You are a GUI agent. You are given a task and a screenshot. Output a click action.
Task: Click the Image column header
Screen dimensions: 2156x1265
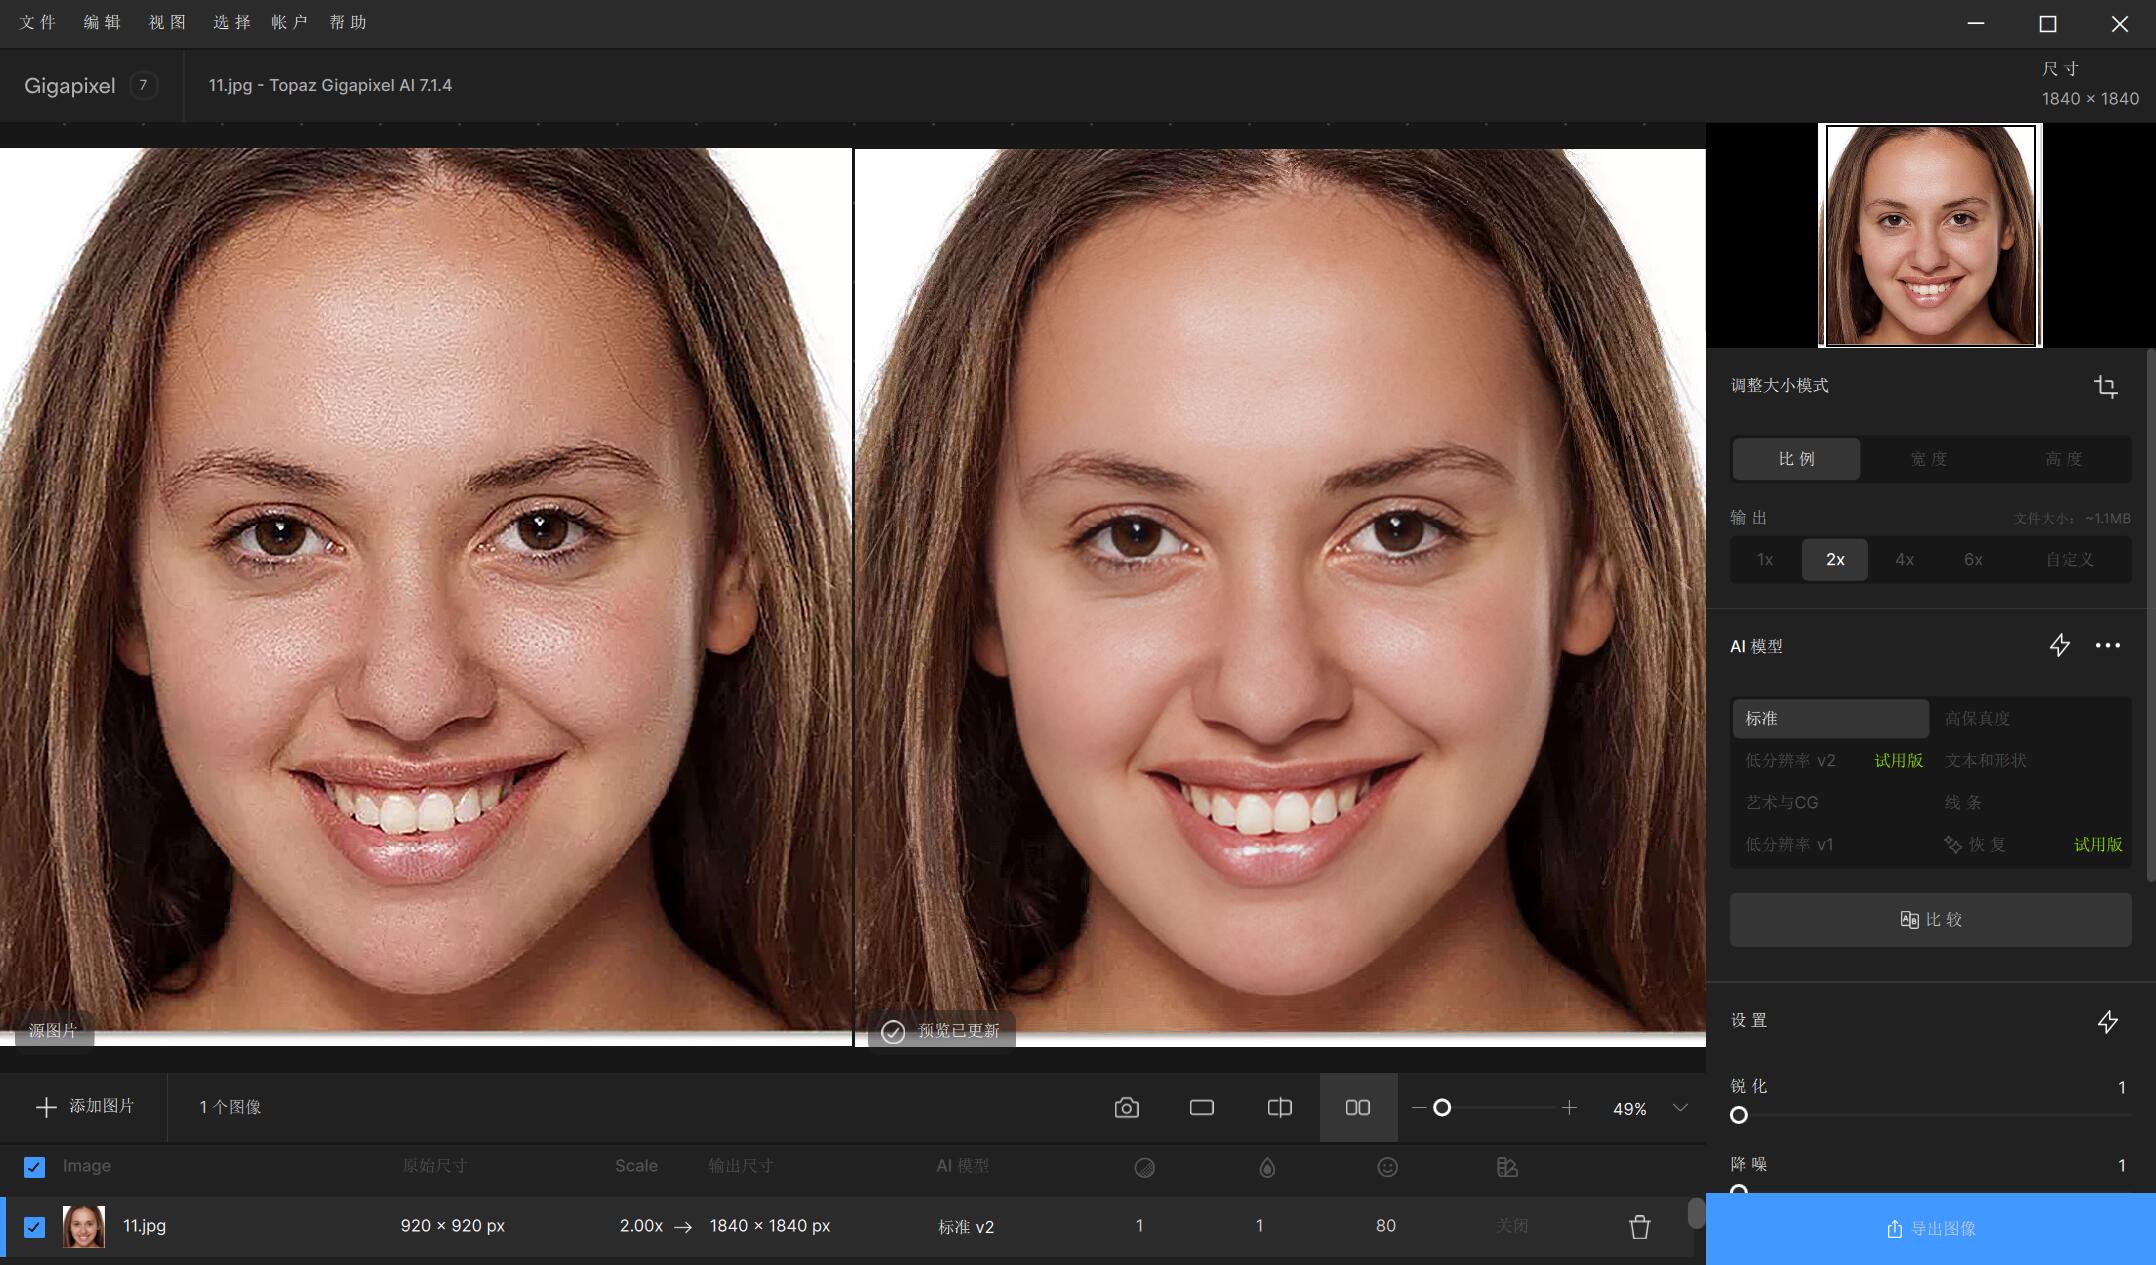[x=87, y=1166]
